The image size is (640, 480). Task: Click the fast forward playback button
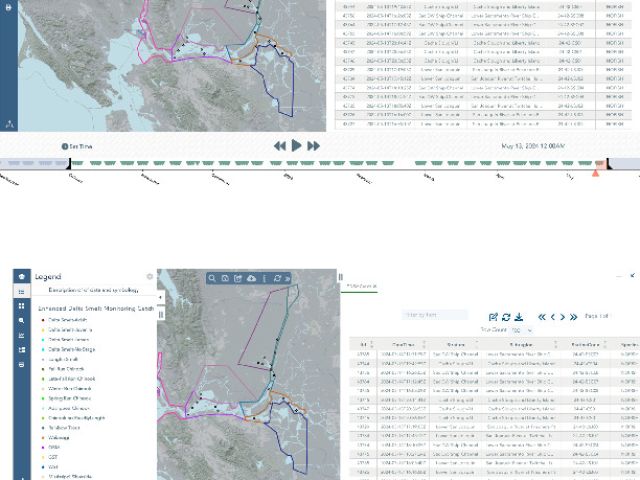click(313, 146)
